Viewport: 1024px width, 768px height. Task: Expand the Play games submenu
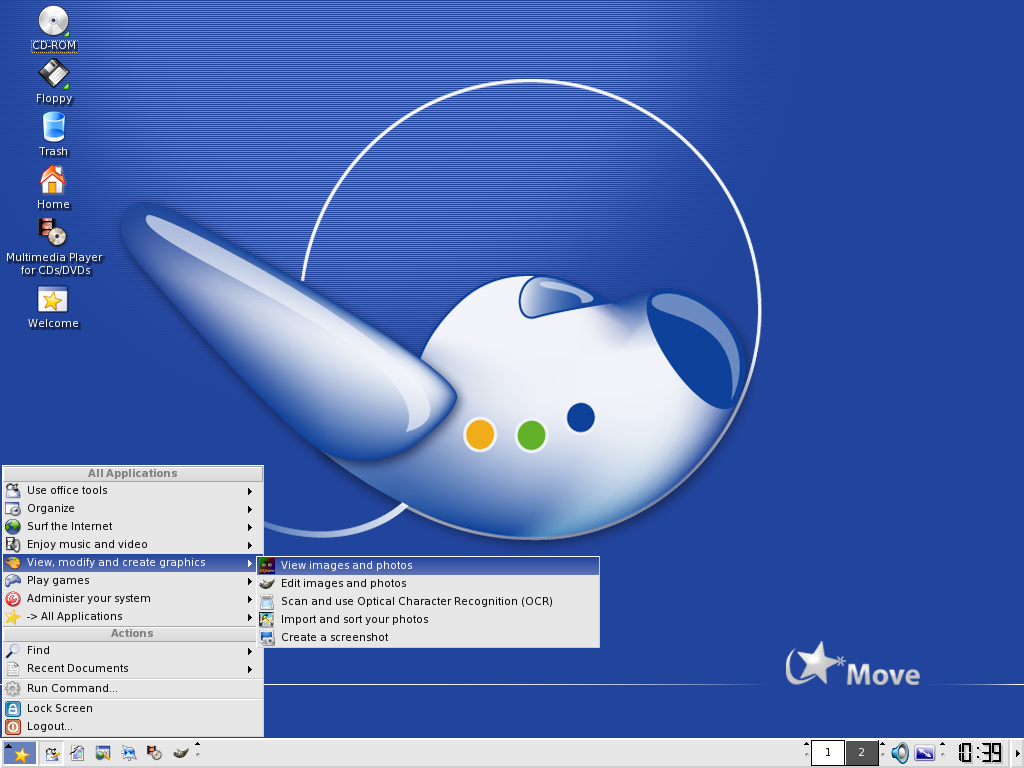pos(133,581)
